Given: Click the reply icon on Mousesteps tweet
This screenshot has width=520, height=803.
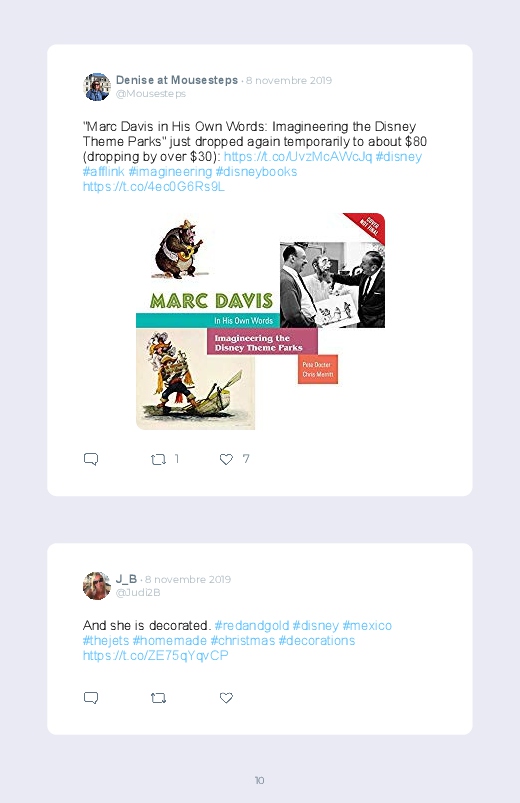Looking at the screenshot, I should click(x=91, y=459).
